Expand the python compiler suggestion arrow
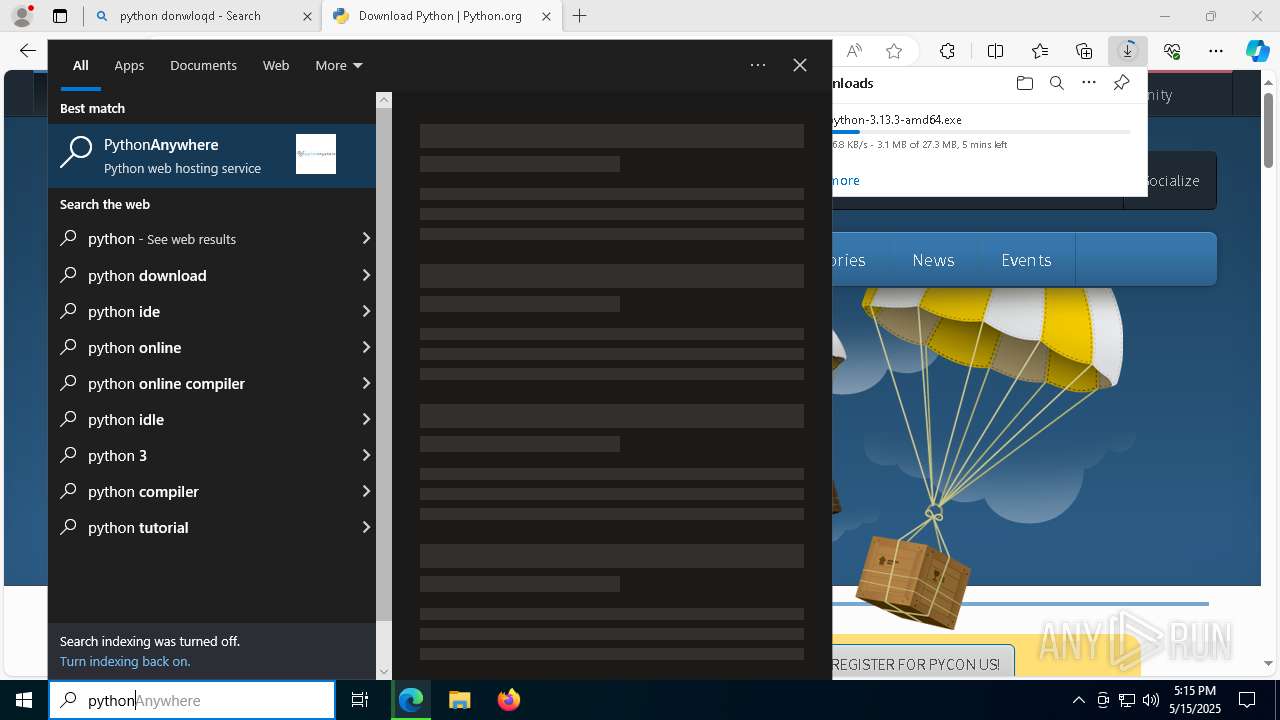 point(366,491)
